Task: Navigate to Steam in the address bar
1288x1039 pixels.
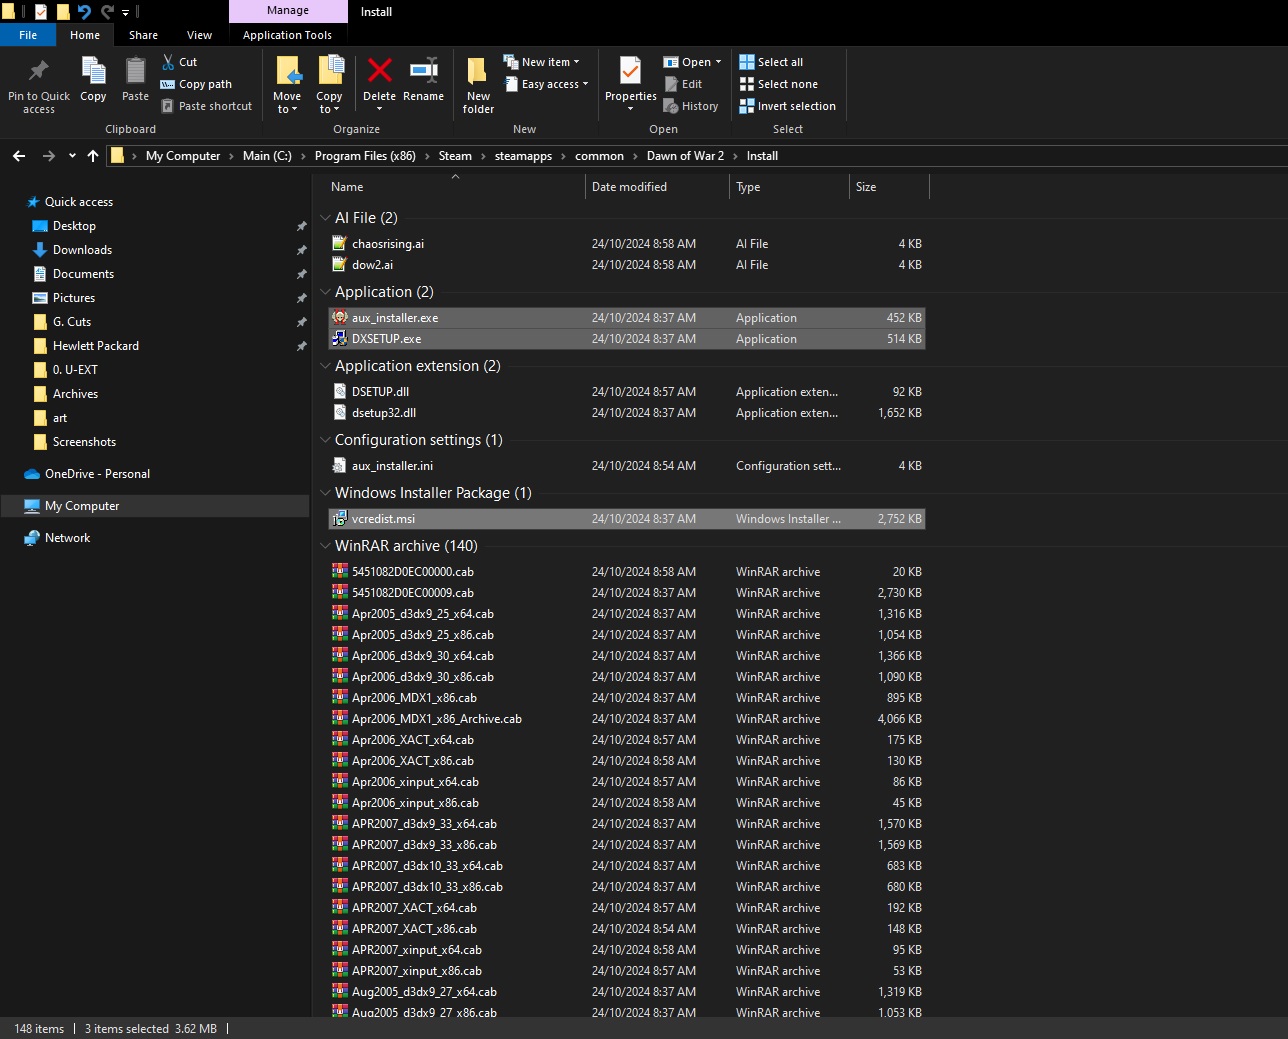Action: pos(455,156)
